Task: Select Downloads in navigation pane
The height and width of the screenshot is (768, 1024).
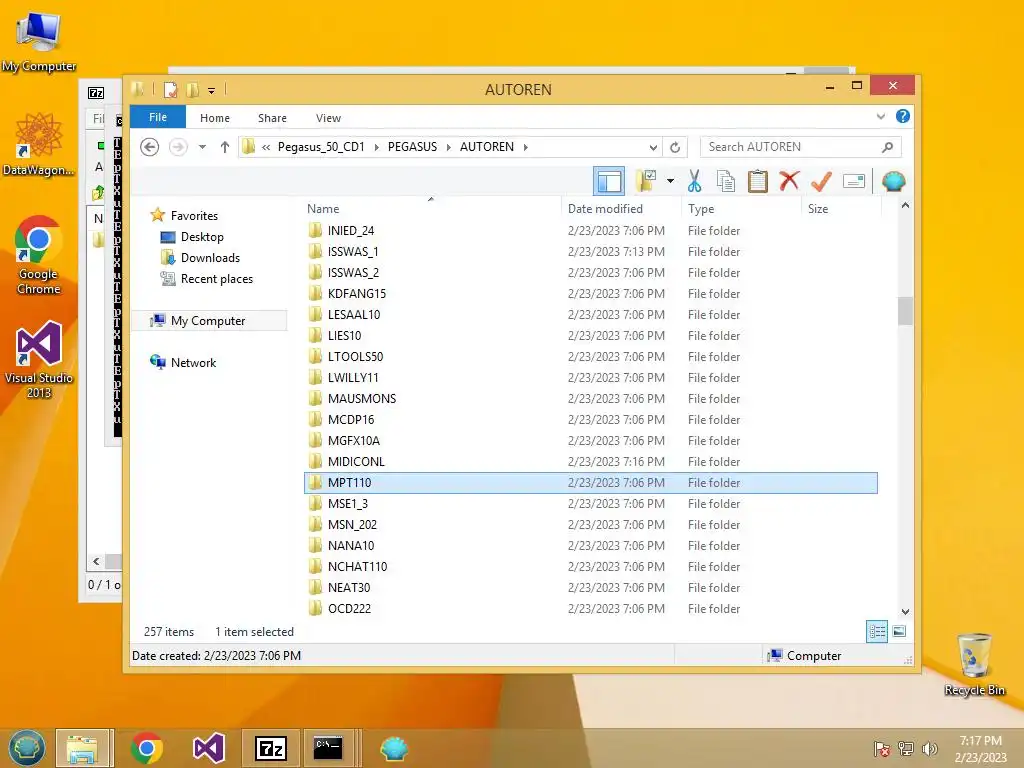Action: (210, 258)
